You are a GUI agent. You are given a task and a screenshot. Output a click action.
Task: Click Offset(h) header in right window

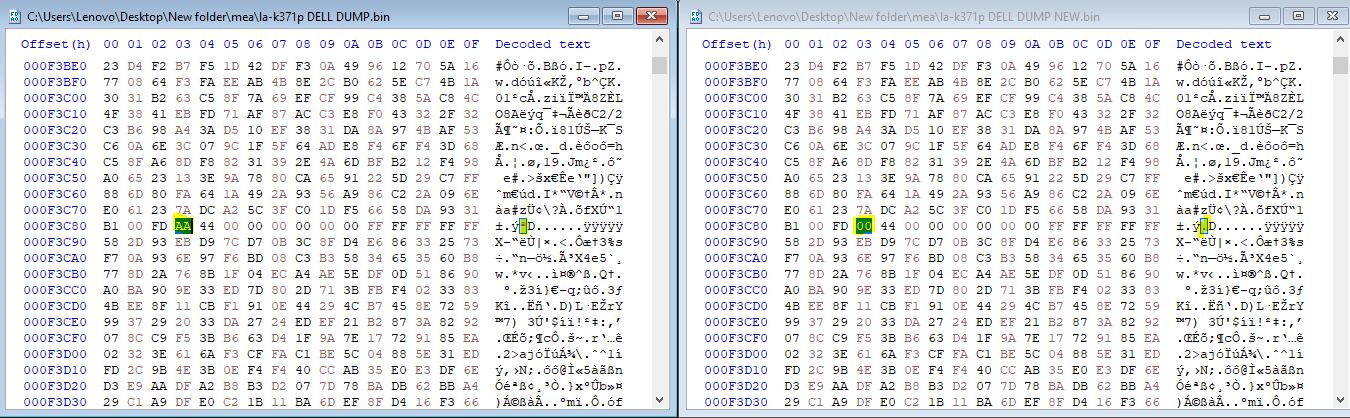click(736, 44)
